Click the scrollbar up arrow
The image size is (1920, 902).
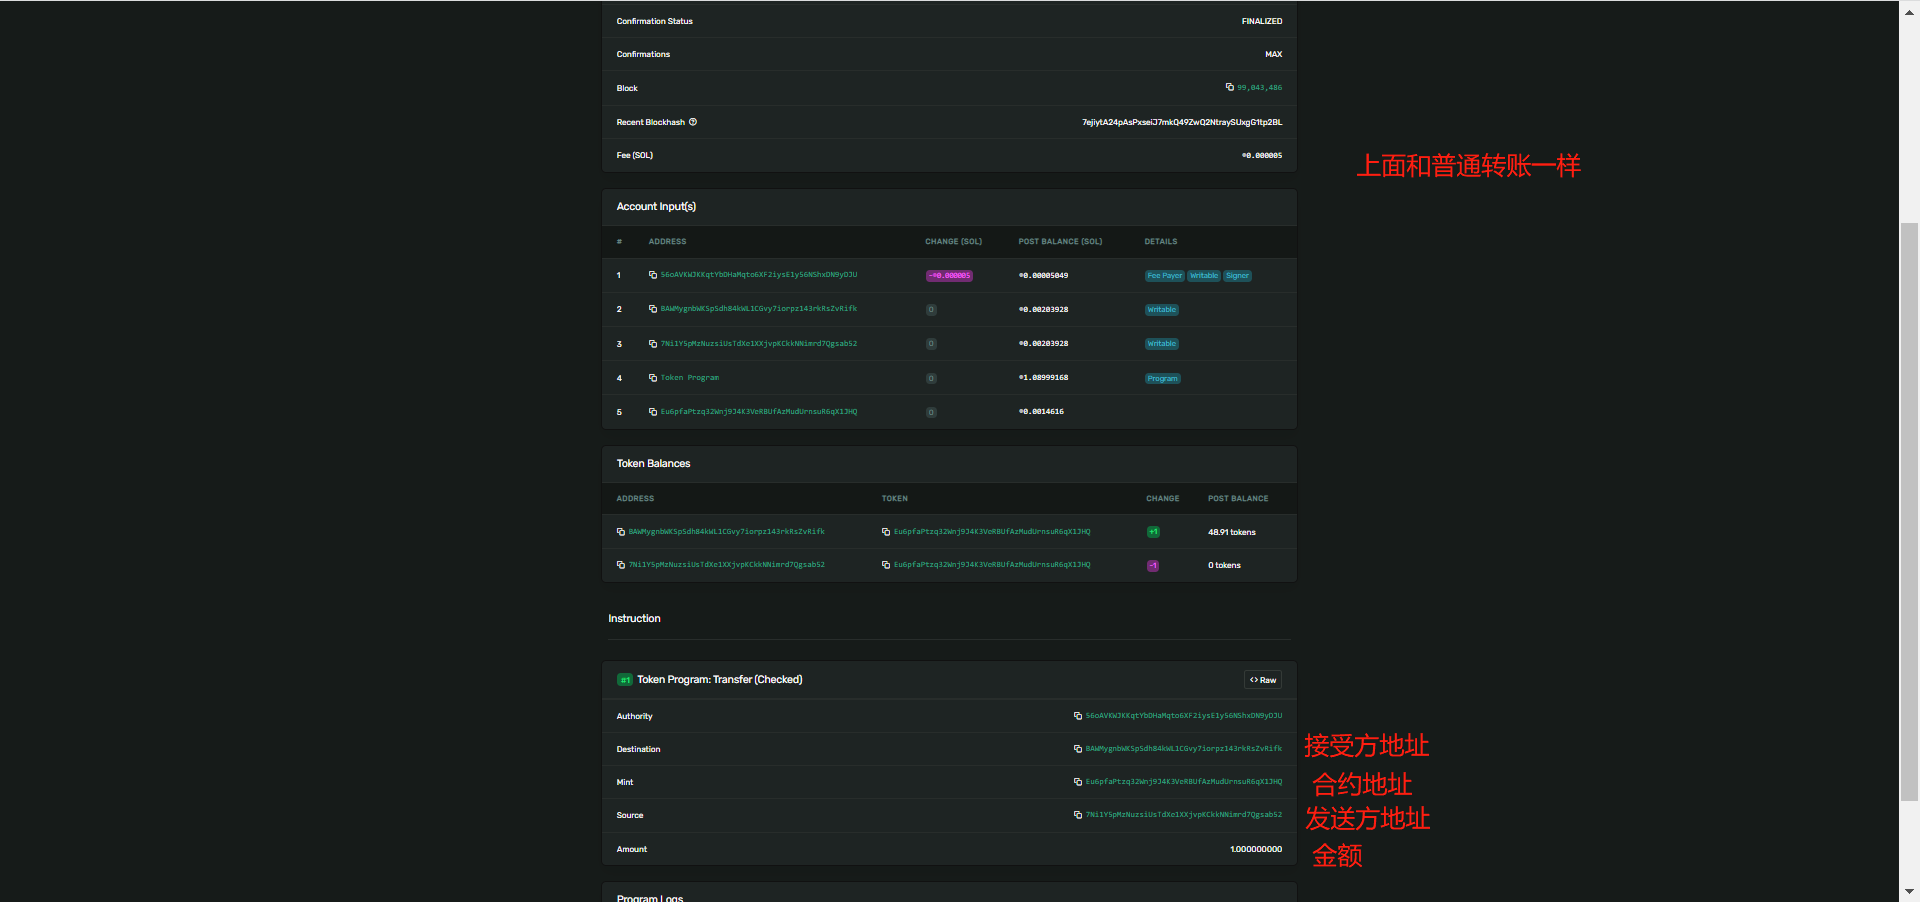[1909, 7]
